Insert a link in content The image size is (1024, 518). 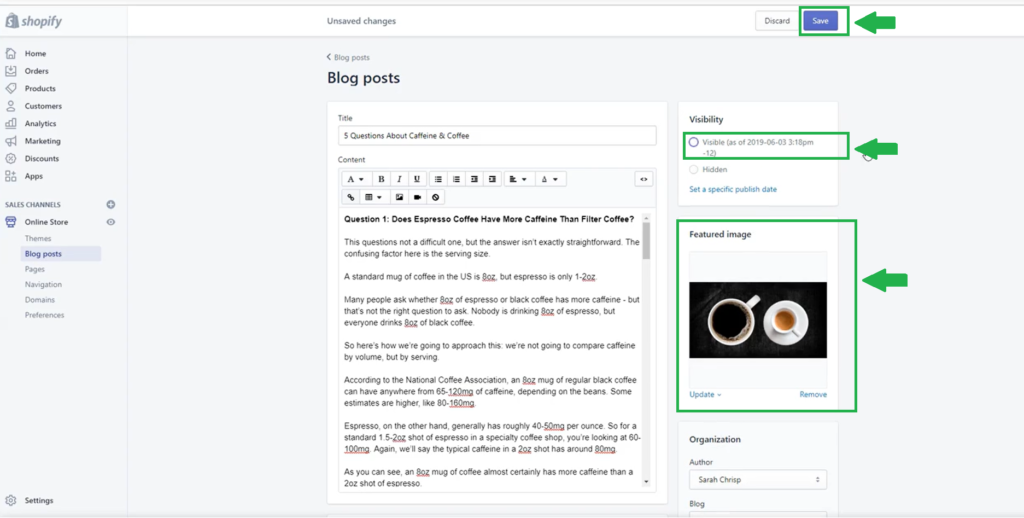point(351,197)
